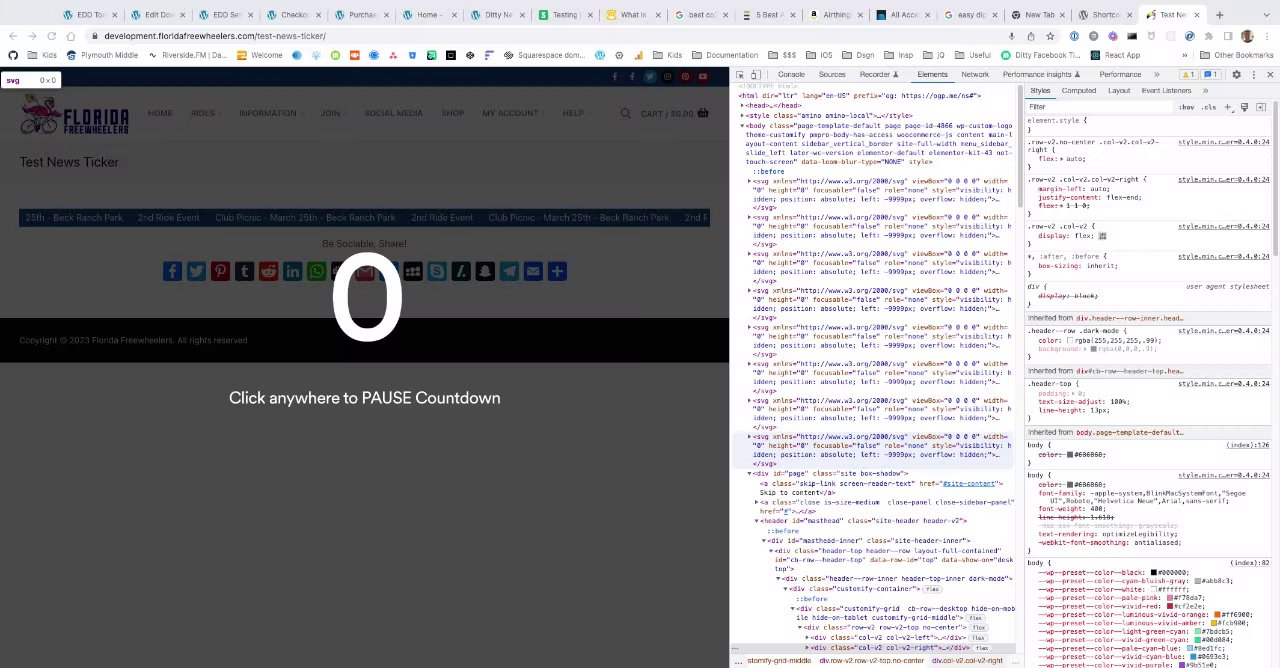
Task: Open the CART / $0.00 link
Action: pyautogui.click(x=674, y=113)
